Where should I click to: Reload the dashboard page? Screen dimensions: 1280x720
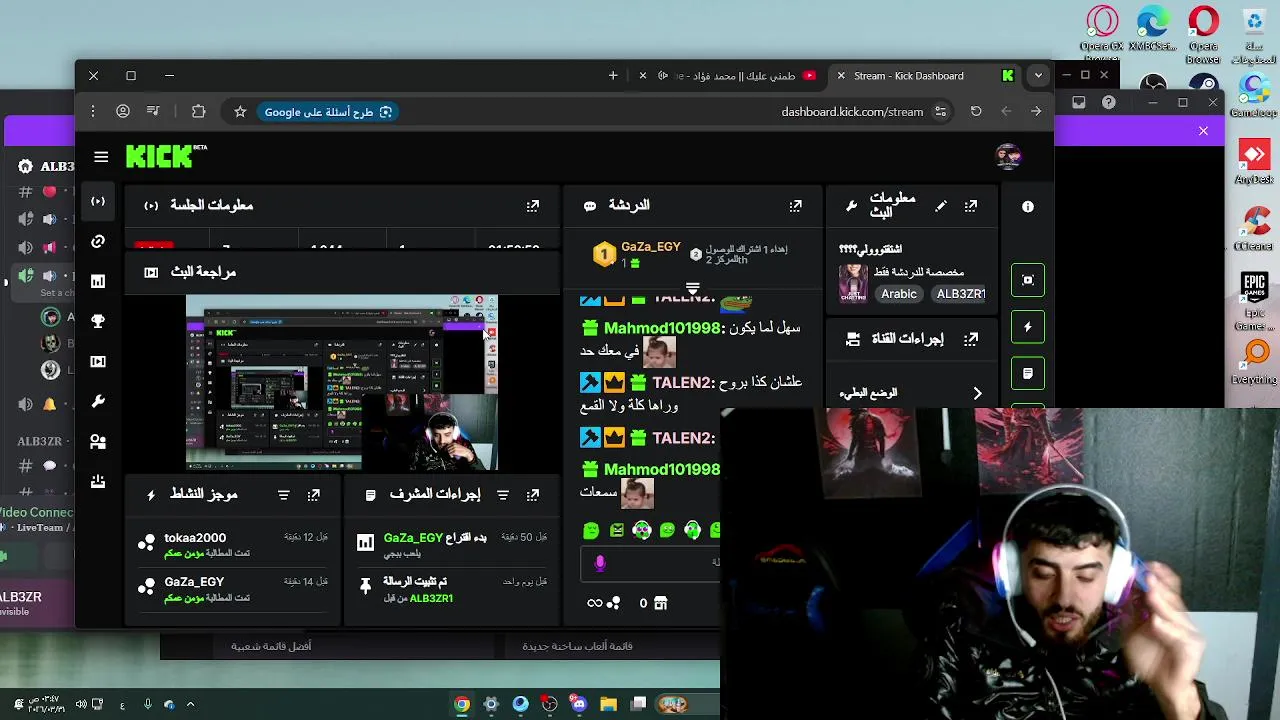click(x=976, y=112)
